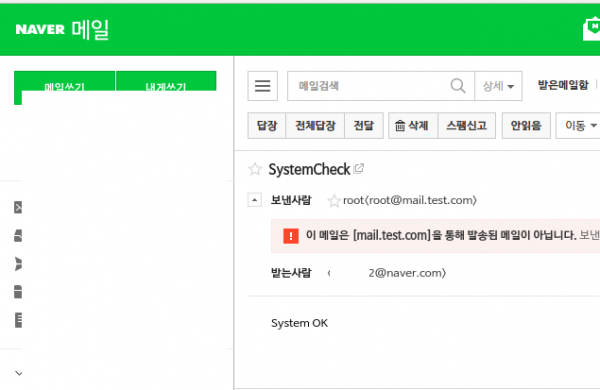The width and height of the screenshot is (600, 390).
Task: Click the 전달 forward button
Action: click(364, 125)
